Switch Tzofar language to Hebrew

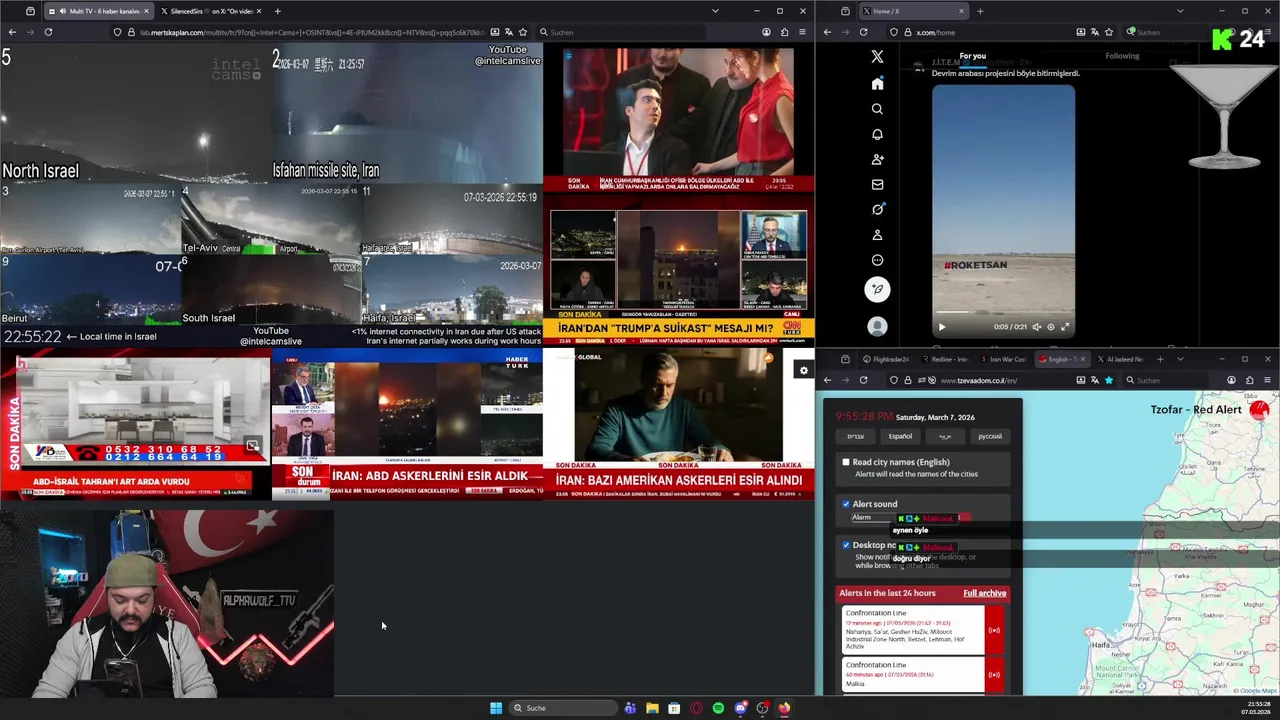856,436
